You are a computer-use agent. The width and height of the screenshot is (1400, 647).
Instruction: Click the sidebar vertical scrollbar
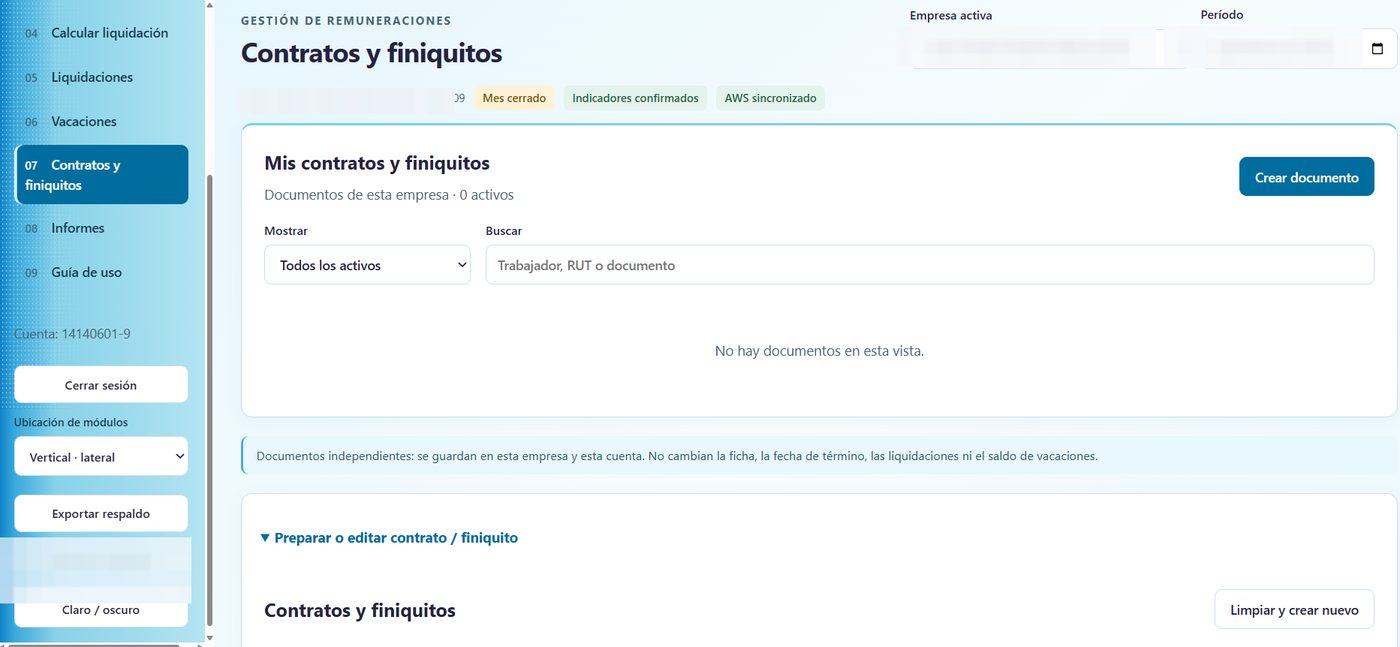coord(209,400)
